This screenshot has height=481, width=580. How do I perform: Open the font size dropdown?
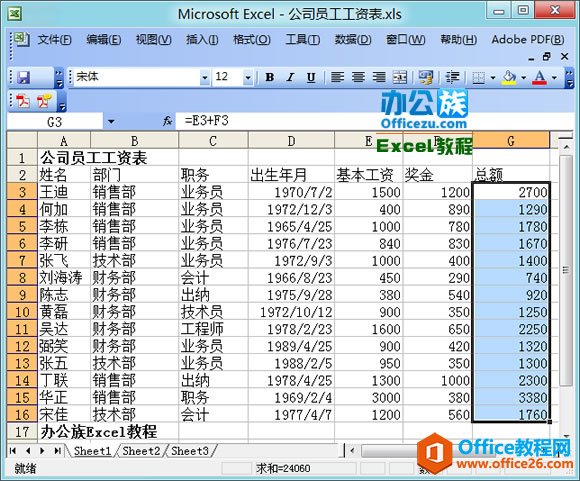[x=248, y=78]
